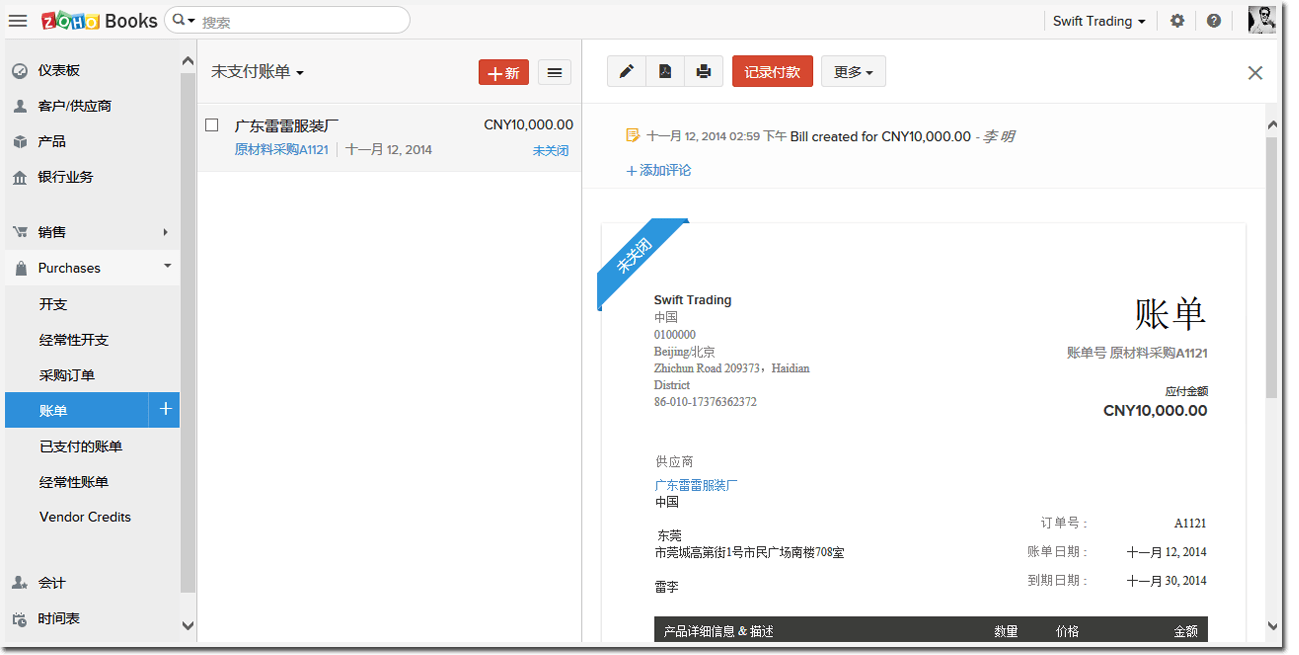1299x655 pixels.
Task: Select 账单 bills in sidebar
Action: (77, 410)
